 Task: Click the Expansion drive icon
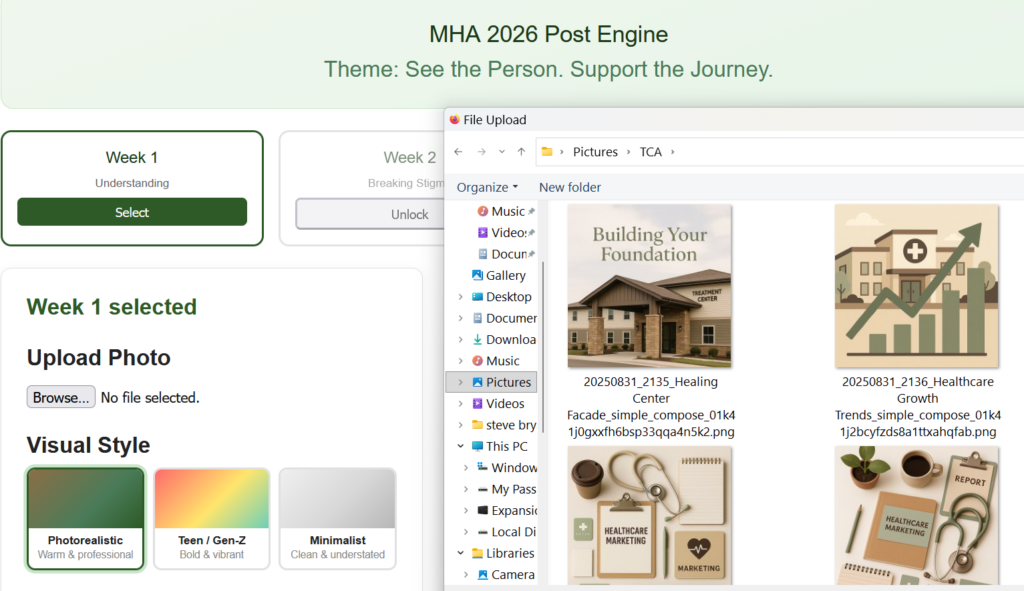coord(483,510)
